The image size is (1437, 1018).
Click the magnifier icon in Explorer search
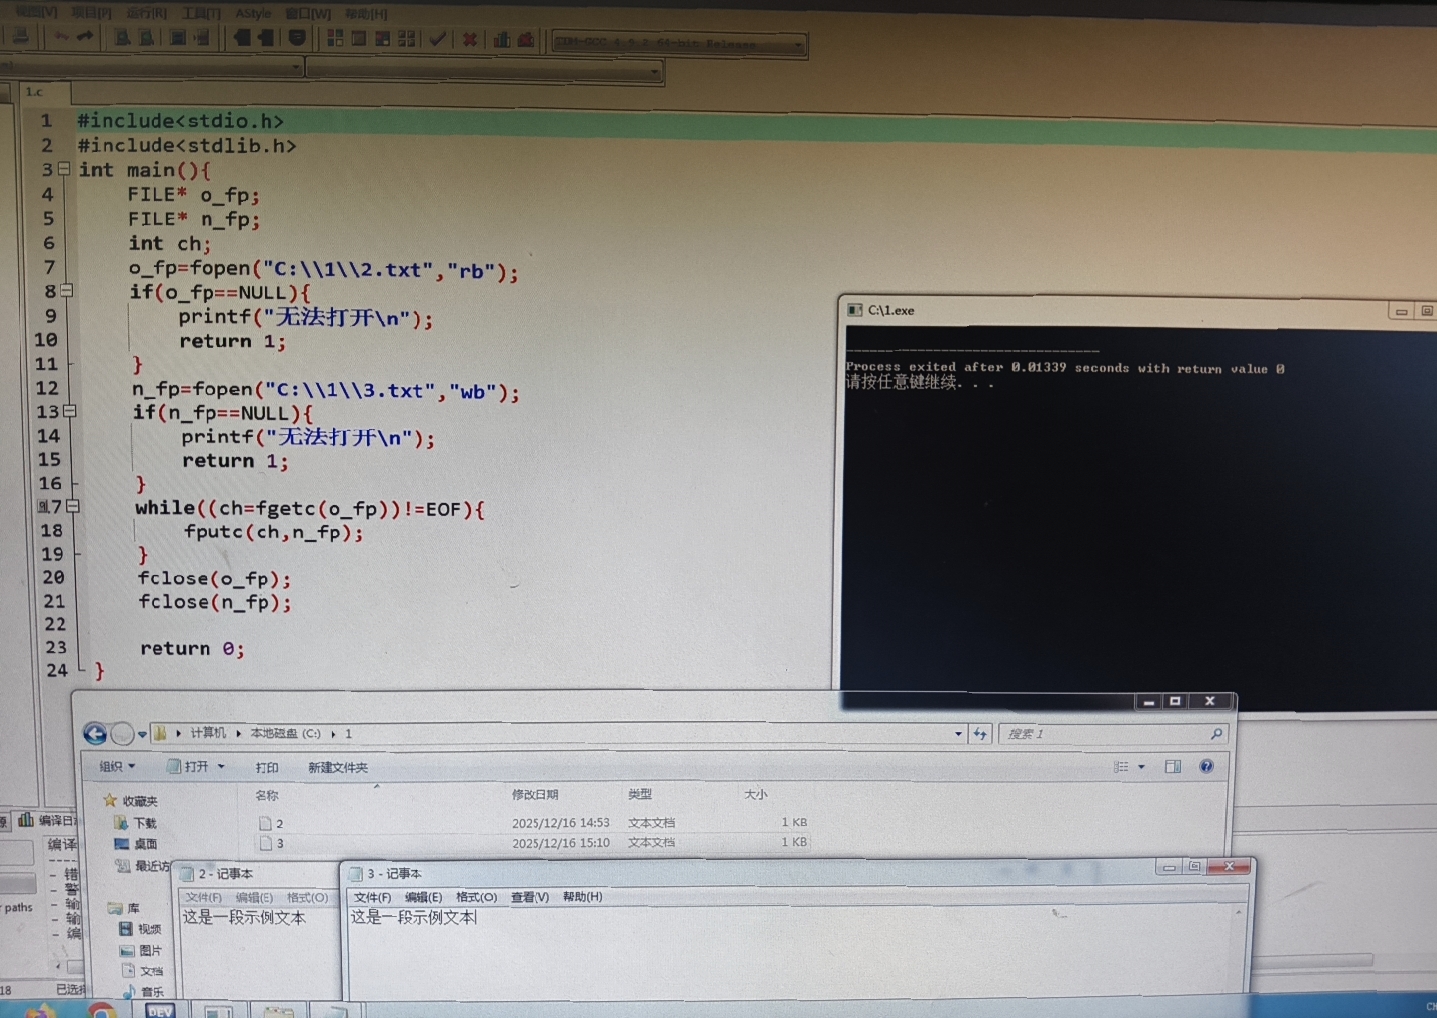pos(1216,734)
